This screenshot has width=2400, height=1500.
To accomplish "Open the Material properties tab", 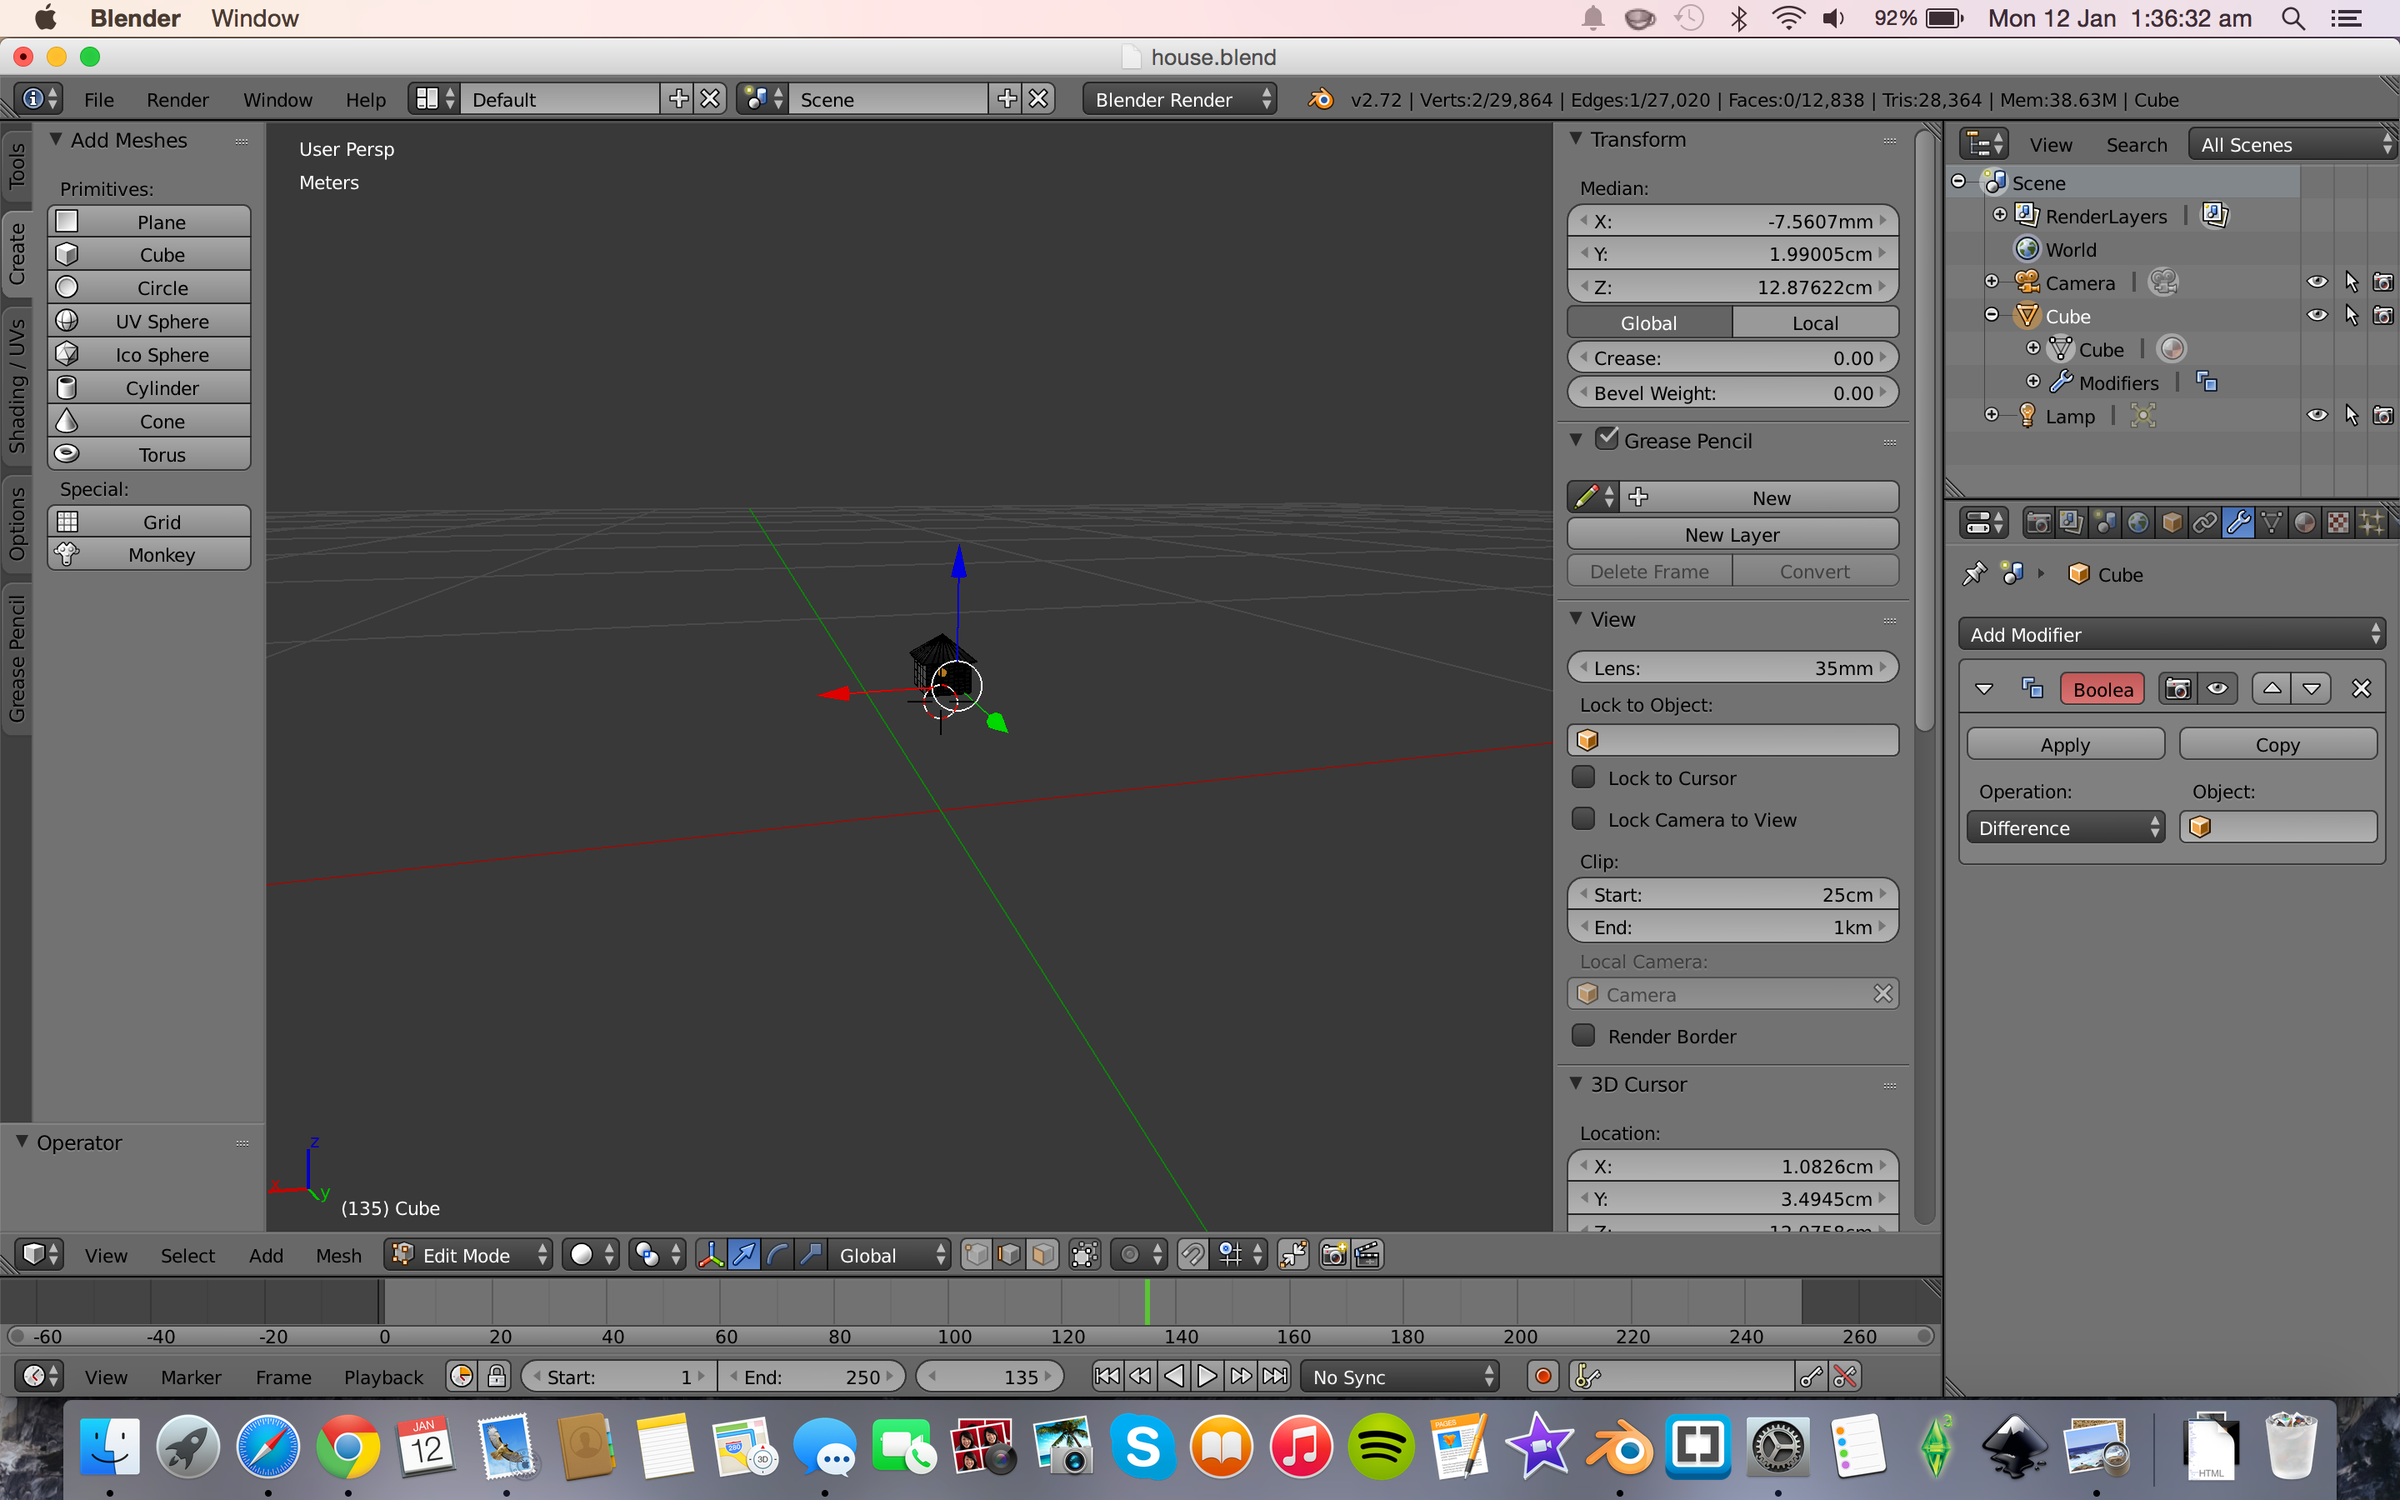I will pyautogui.click(x=2304, y=522).
